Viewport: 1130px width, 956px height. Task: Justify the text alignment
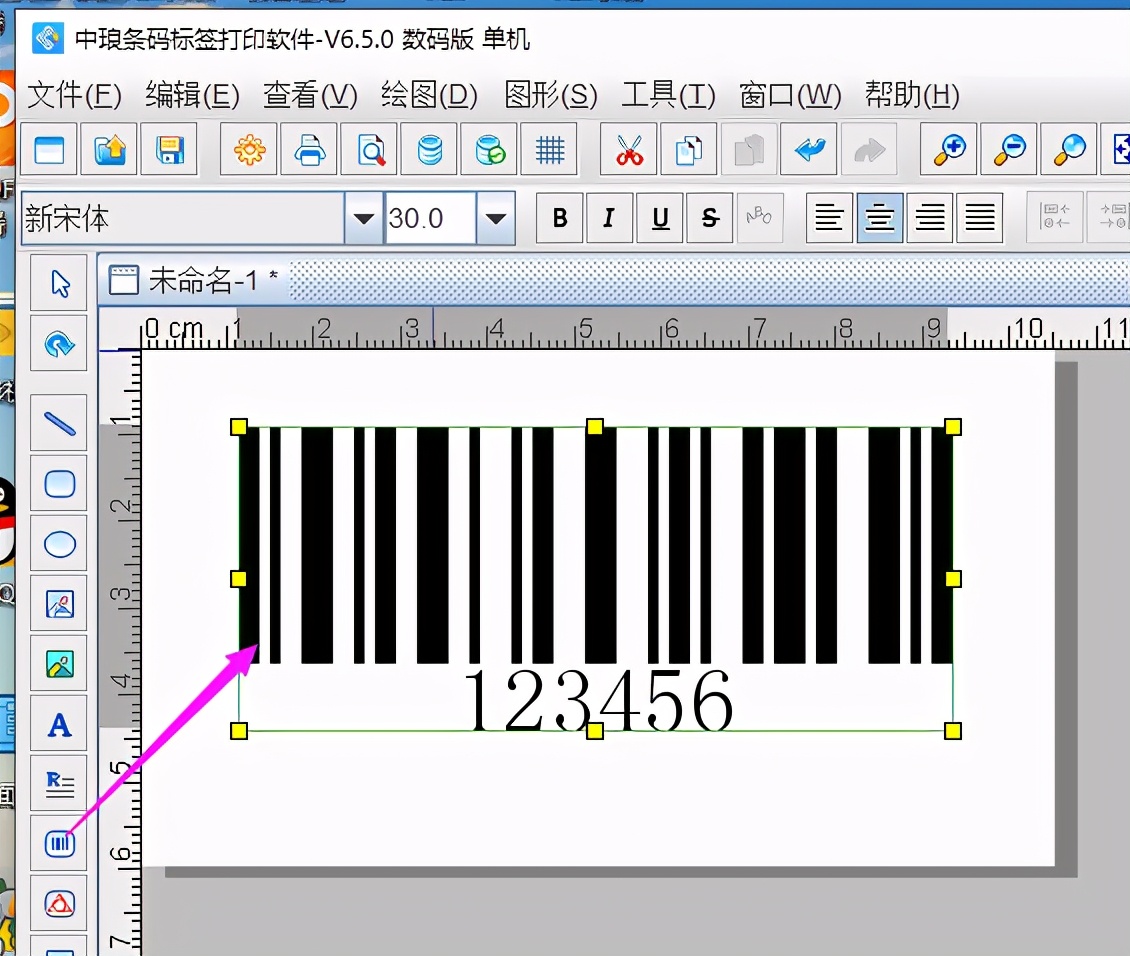979,217
